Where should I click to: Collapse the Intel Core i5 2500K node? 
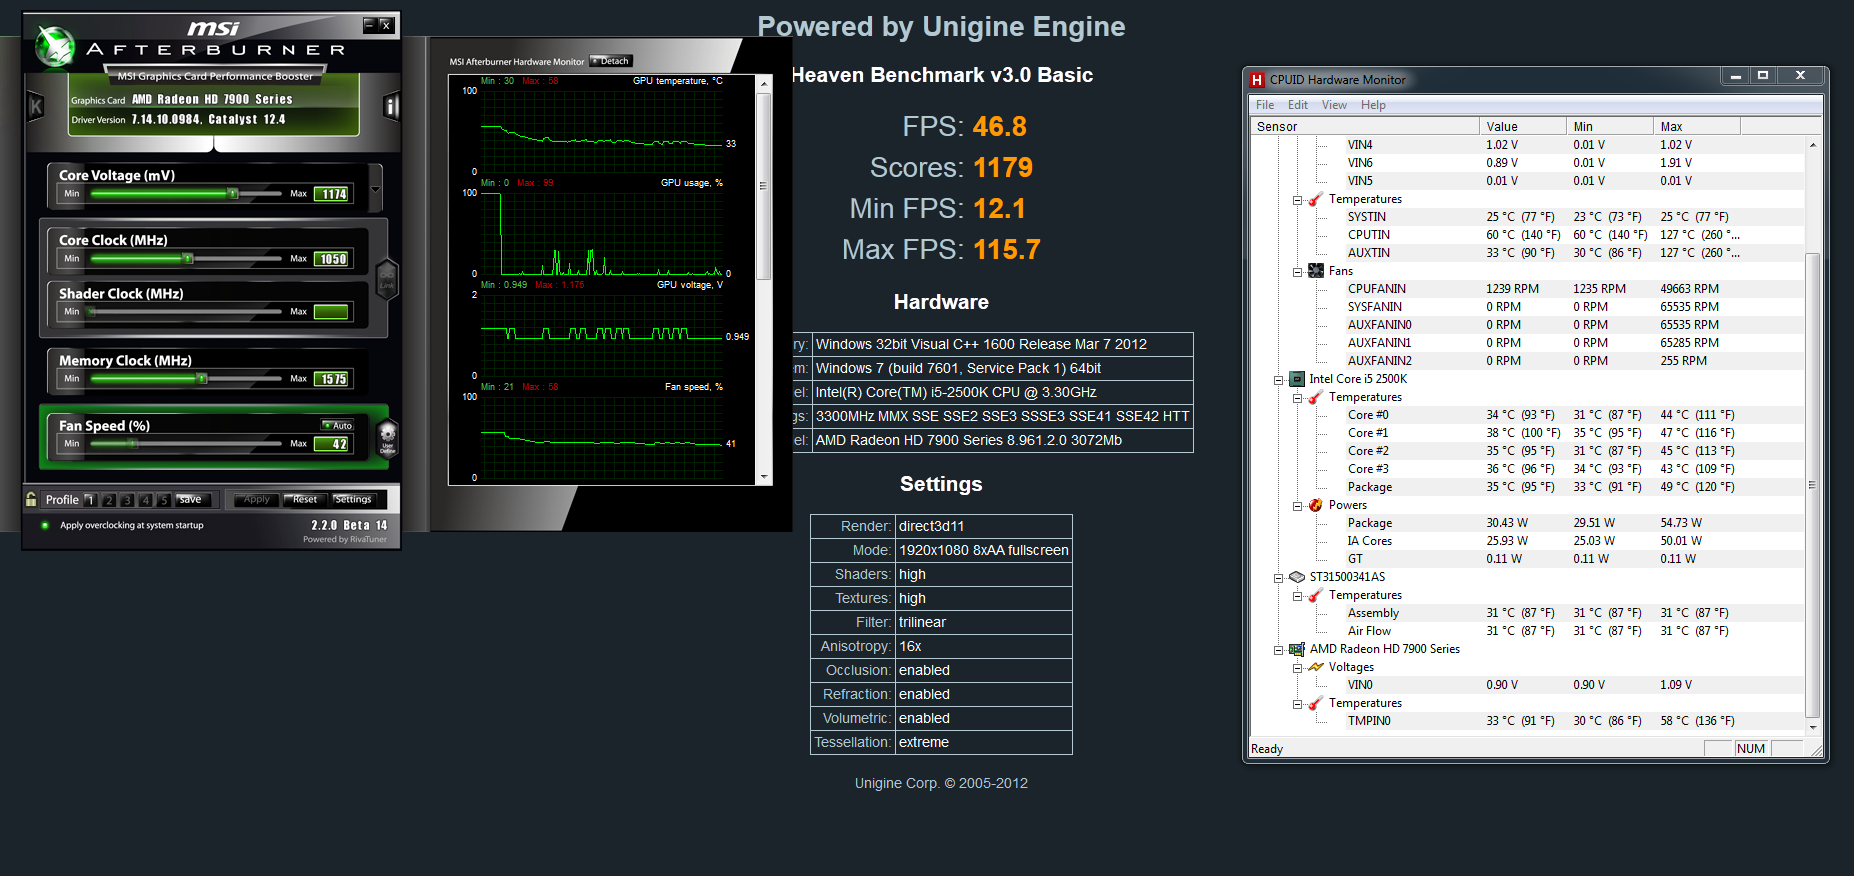[1278, 380]
